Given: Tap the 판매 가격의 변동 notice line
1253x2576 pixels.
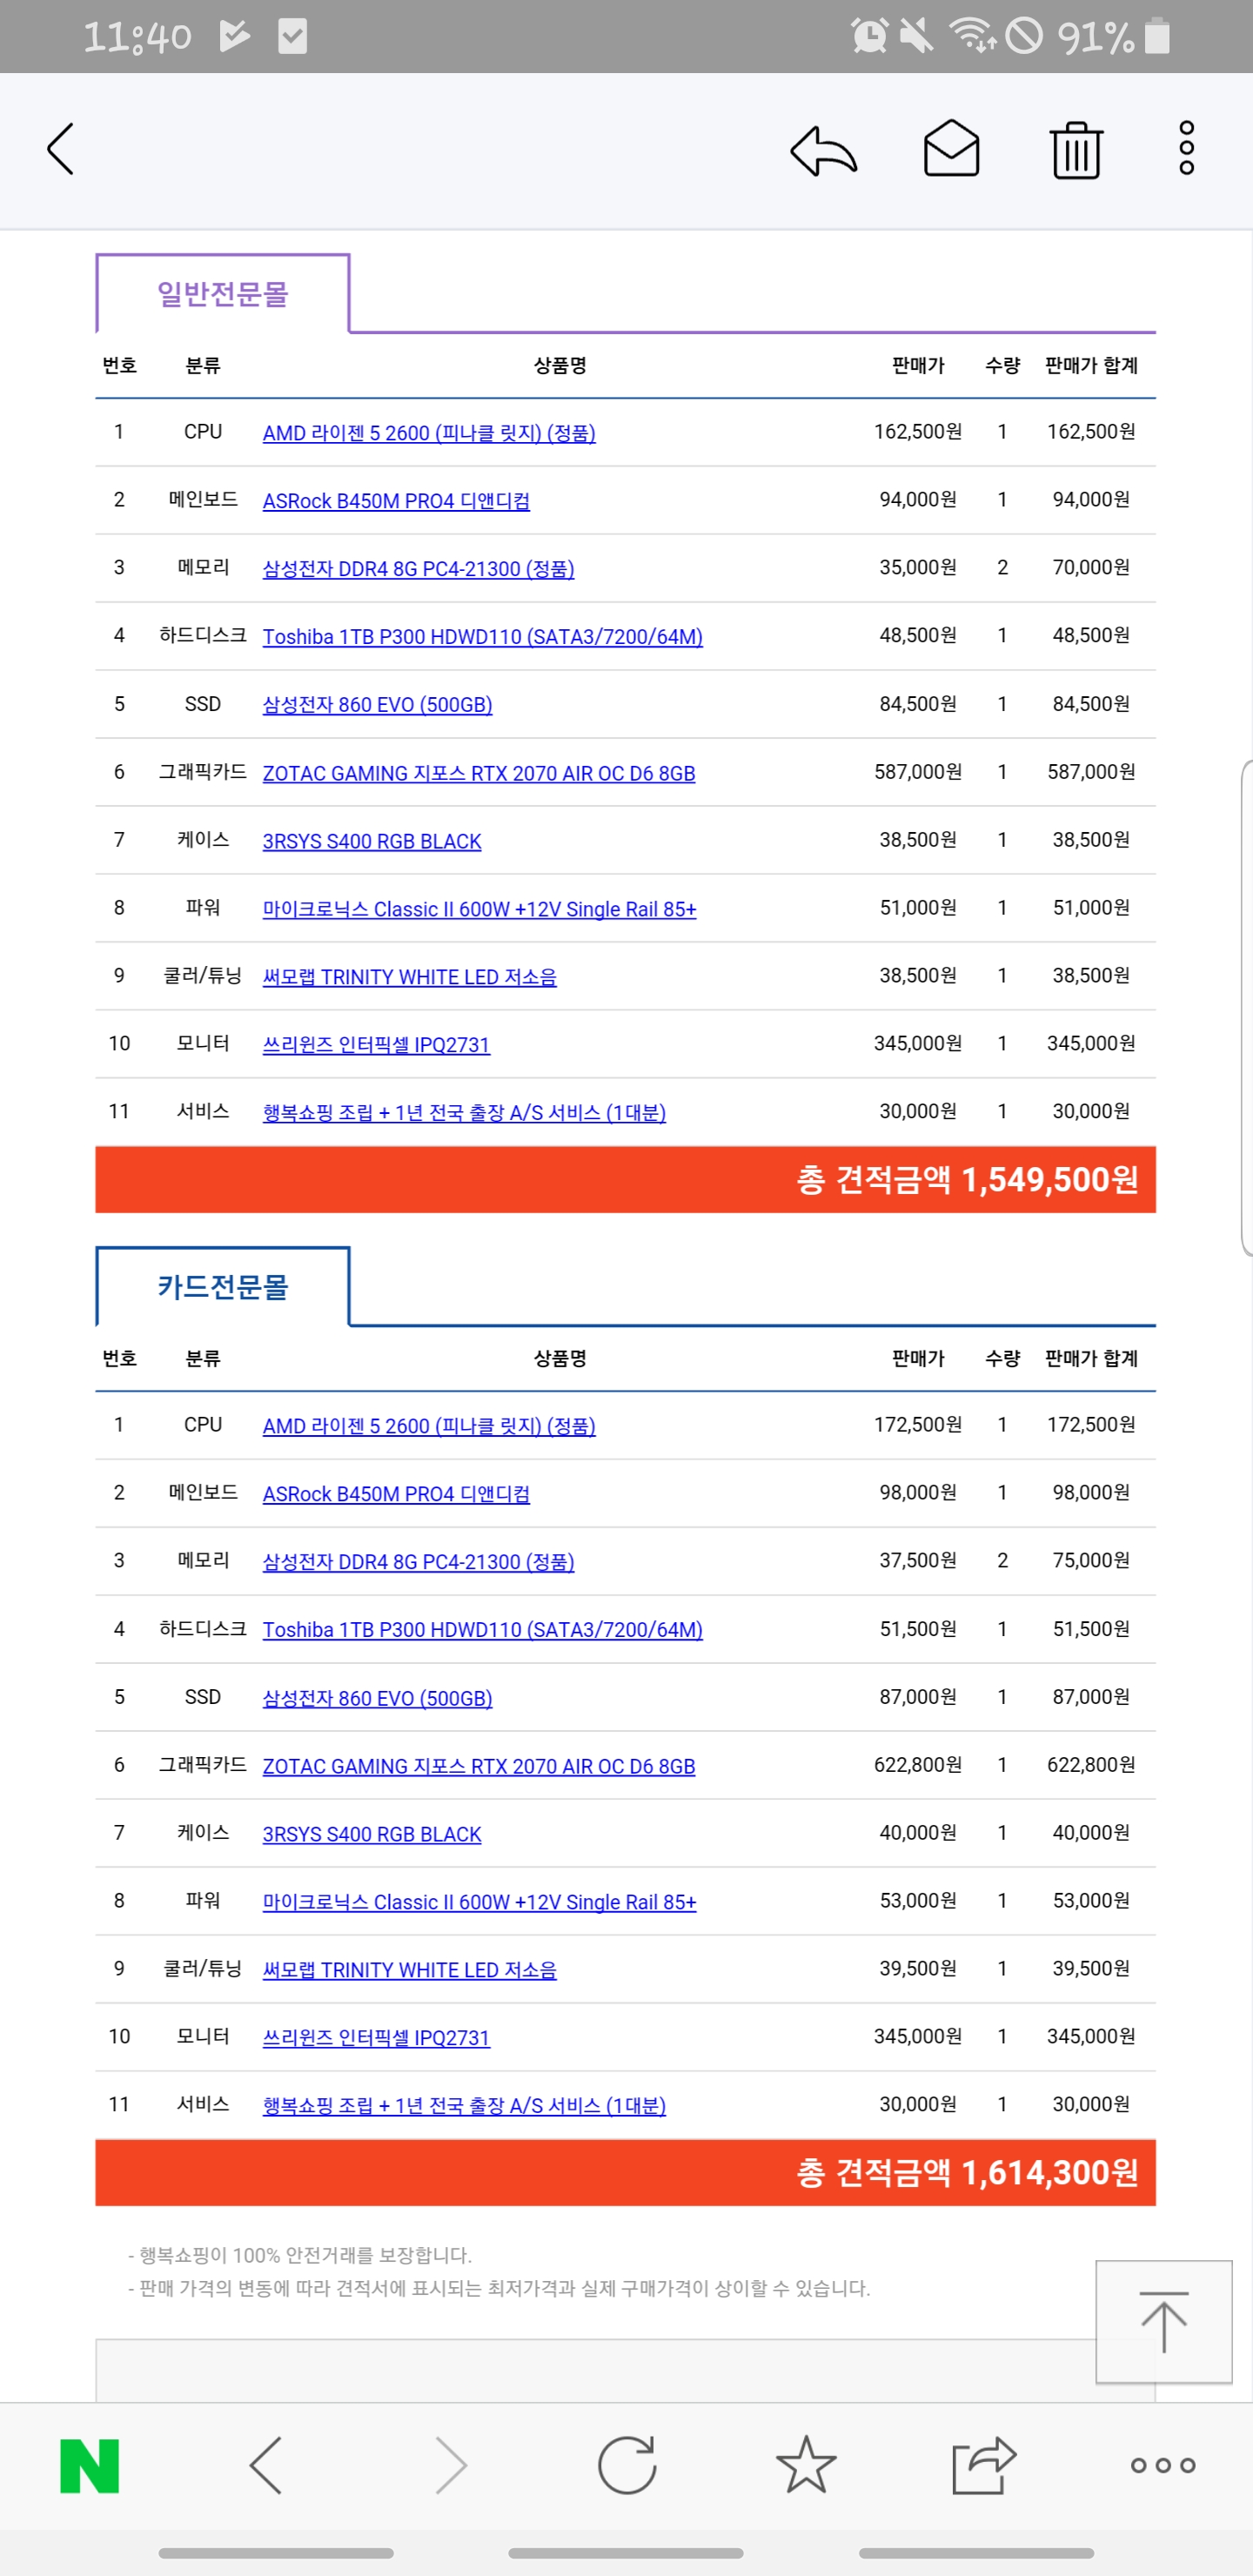Looking at the screenshot, I should coord(499,2288).
